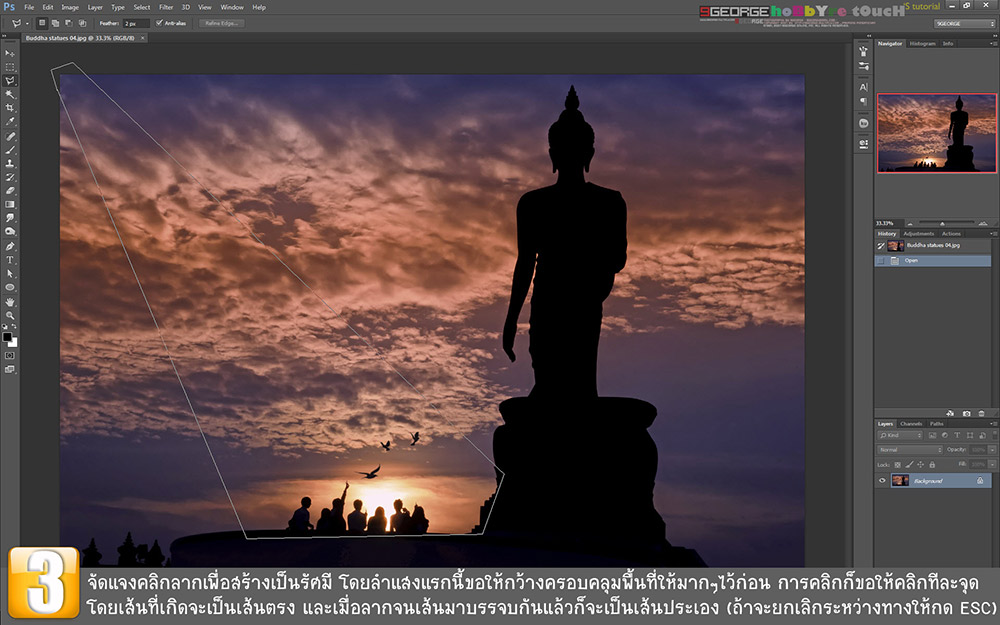Select the Polygonal Lasso tool in toolbox

[10, 81]
